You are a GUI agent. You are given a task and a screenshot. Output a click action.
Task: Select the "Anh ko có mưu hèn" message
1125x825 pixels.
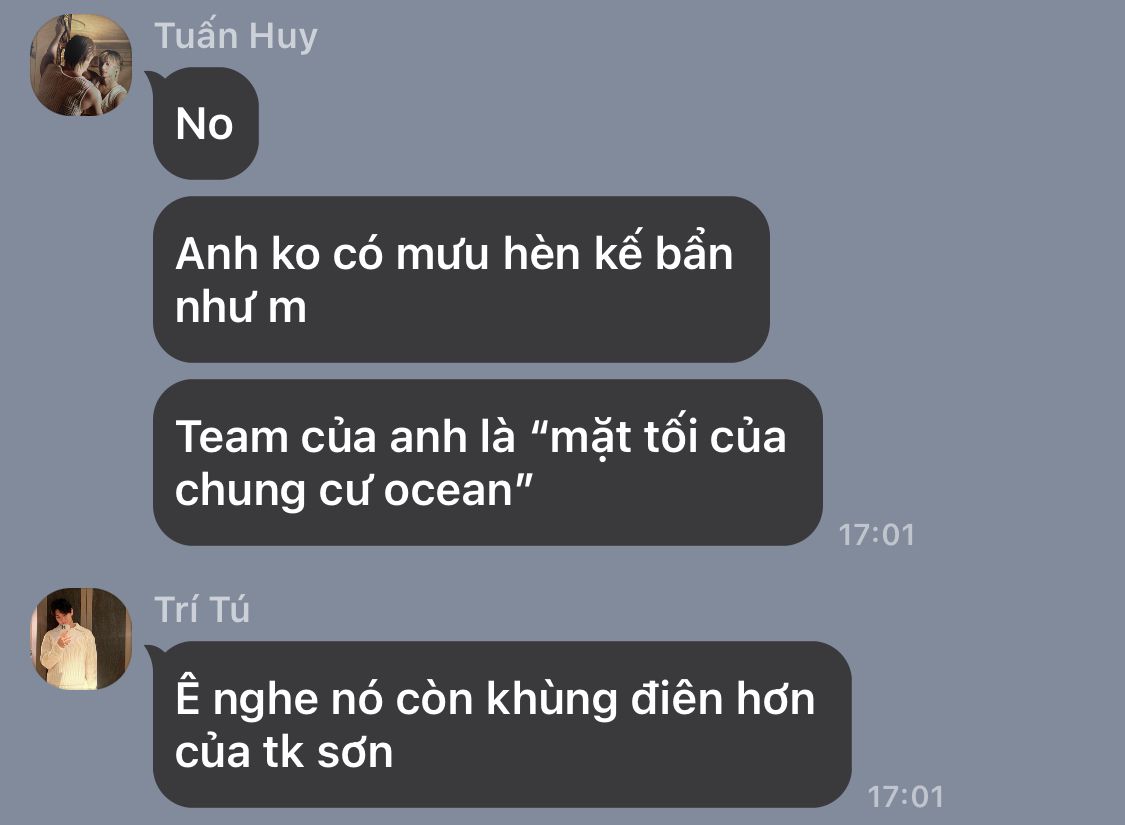(461, 279)
